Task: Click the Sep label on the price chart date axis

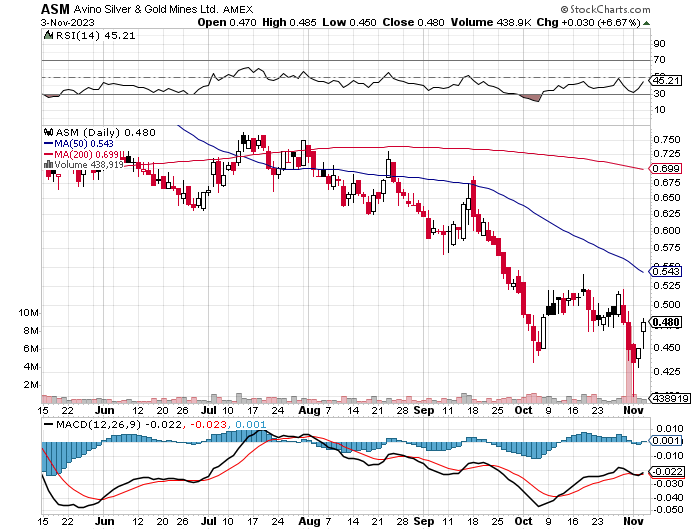Action: [424, 410]
